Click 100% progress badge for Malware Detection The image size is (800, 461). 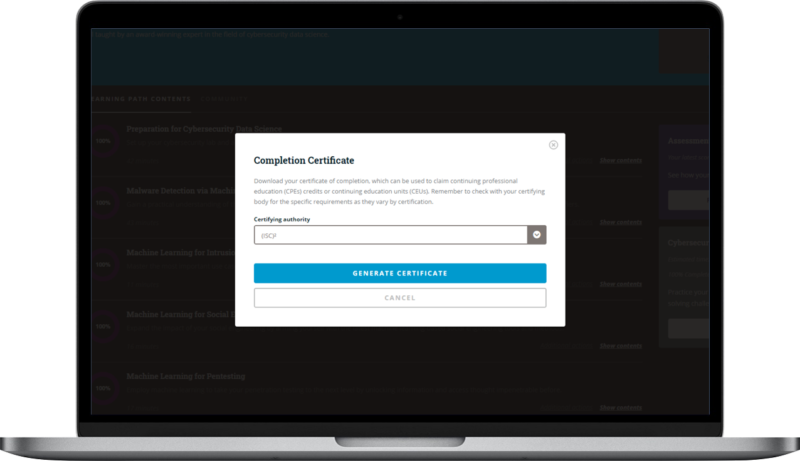pyautogui.click(x=103, y=203)
